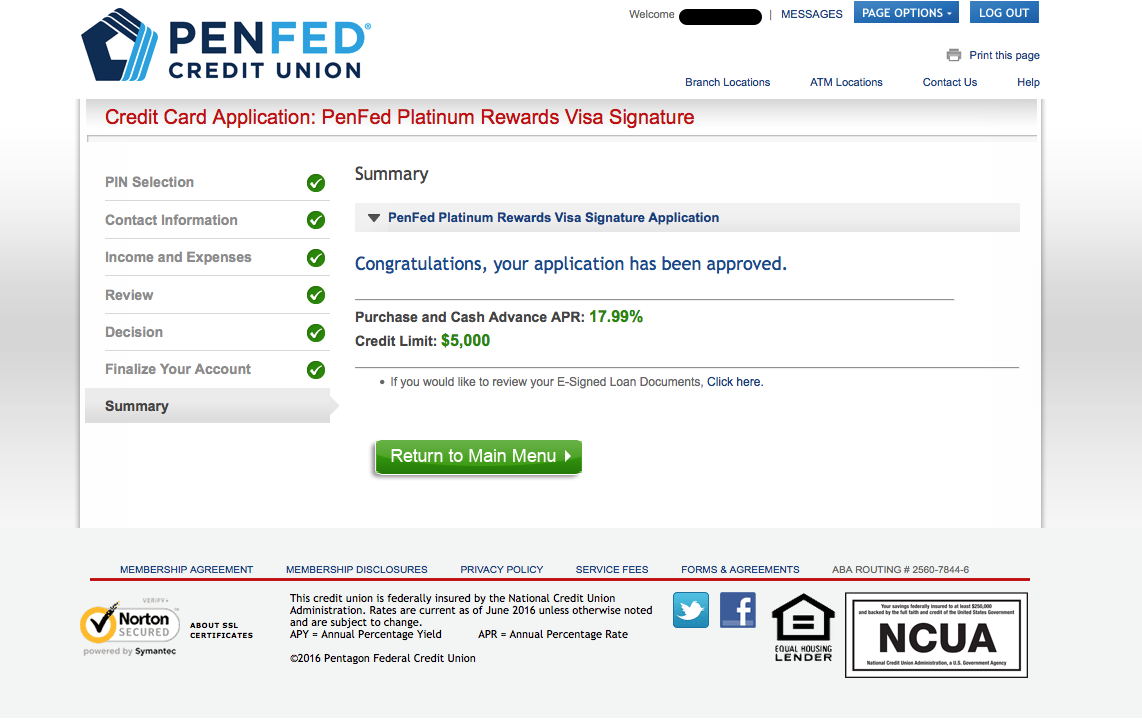1142x721 pixels.
Task: Open PenFed's Twitter page icon
Action: pyautogui.click(x=691, y=610)
